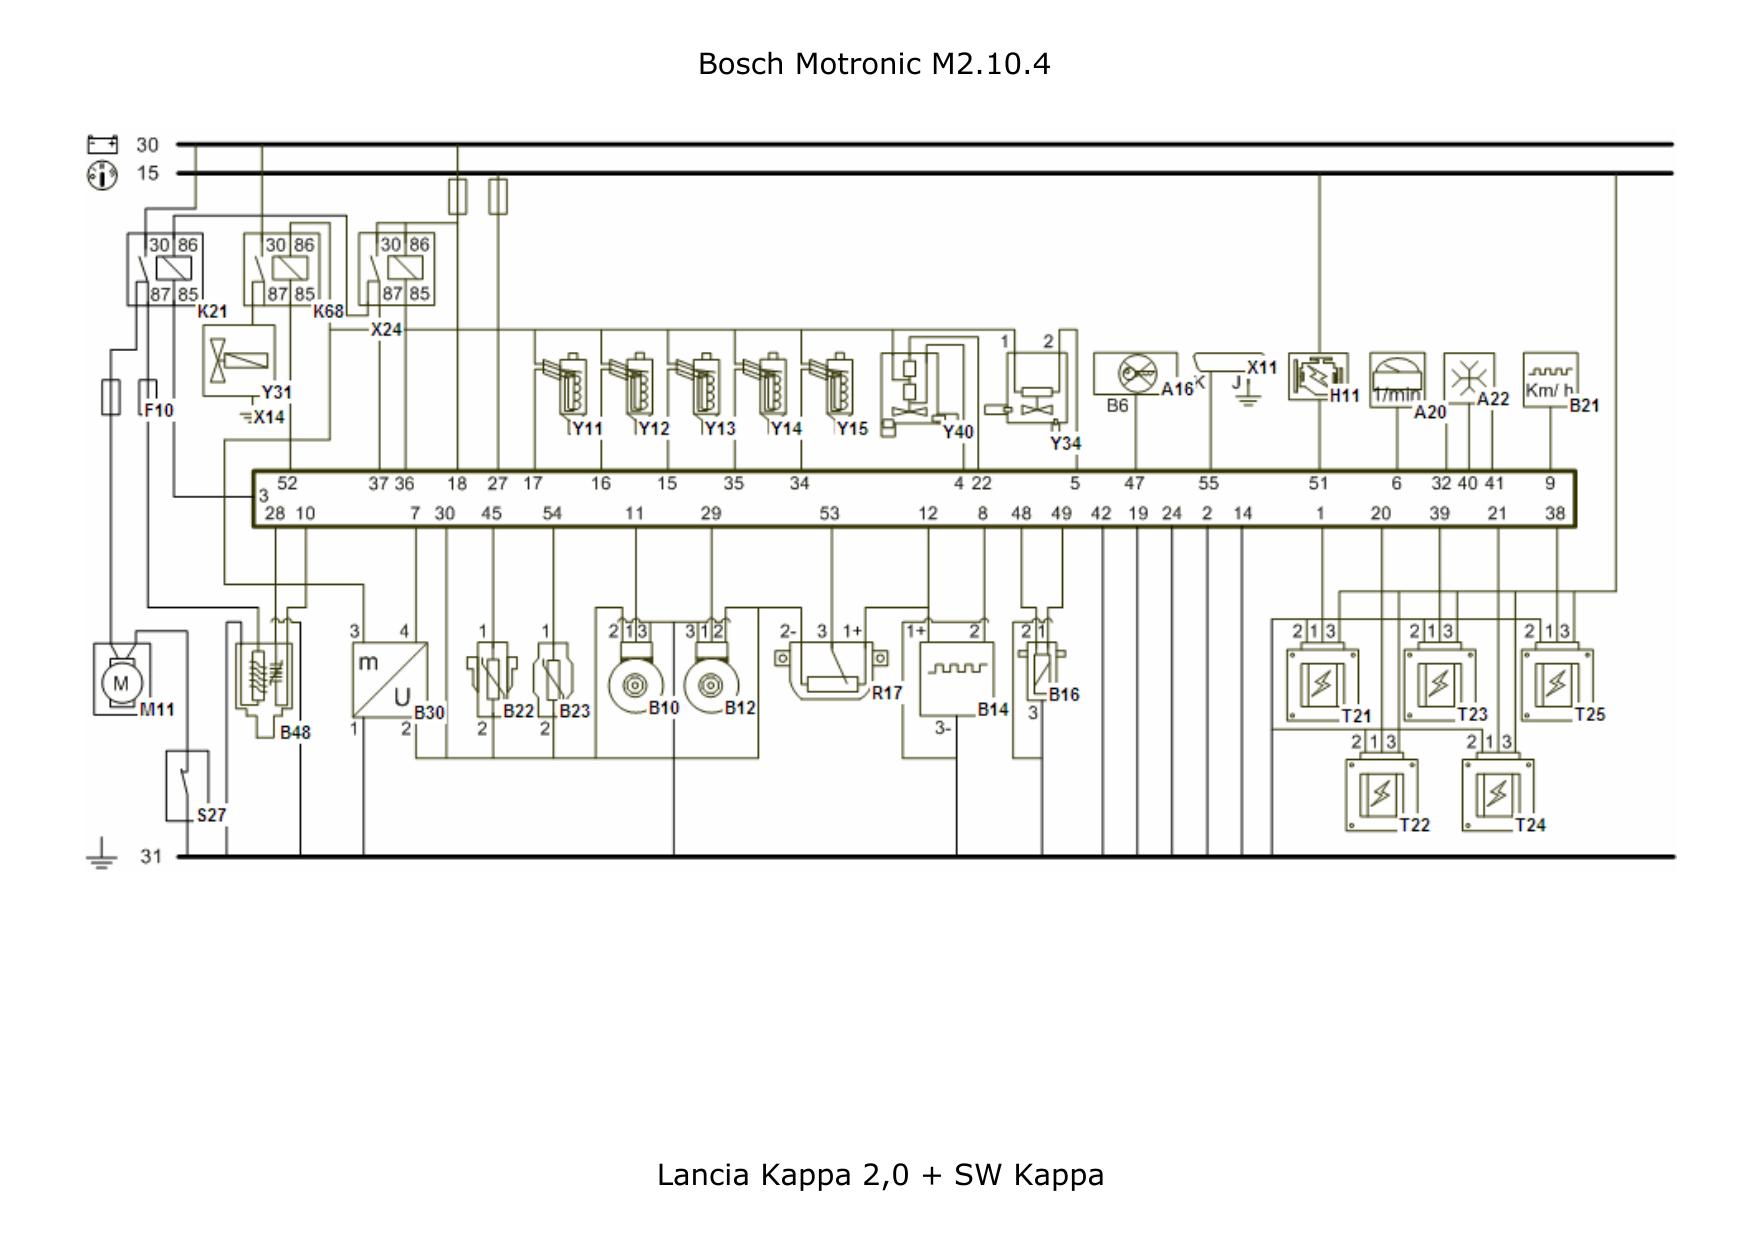1755x1240 pixels.
Task: Click the K21 relay symbol
Action: pos(165,268)
